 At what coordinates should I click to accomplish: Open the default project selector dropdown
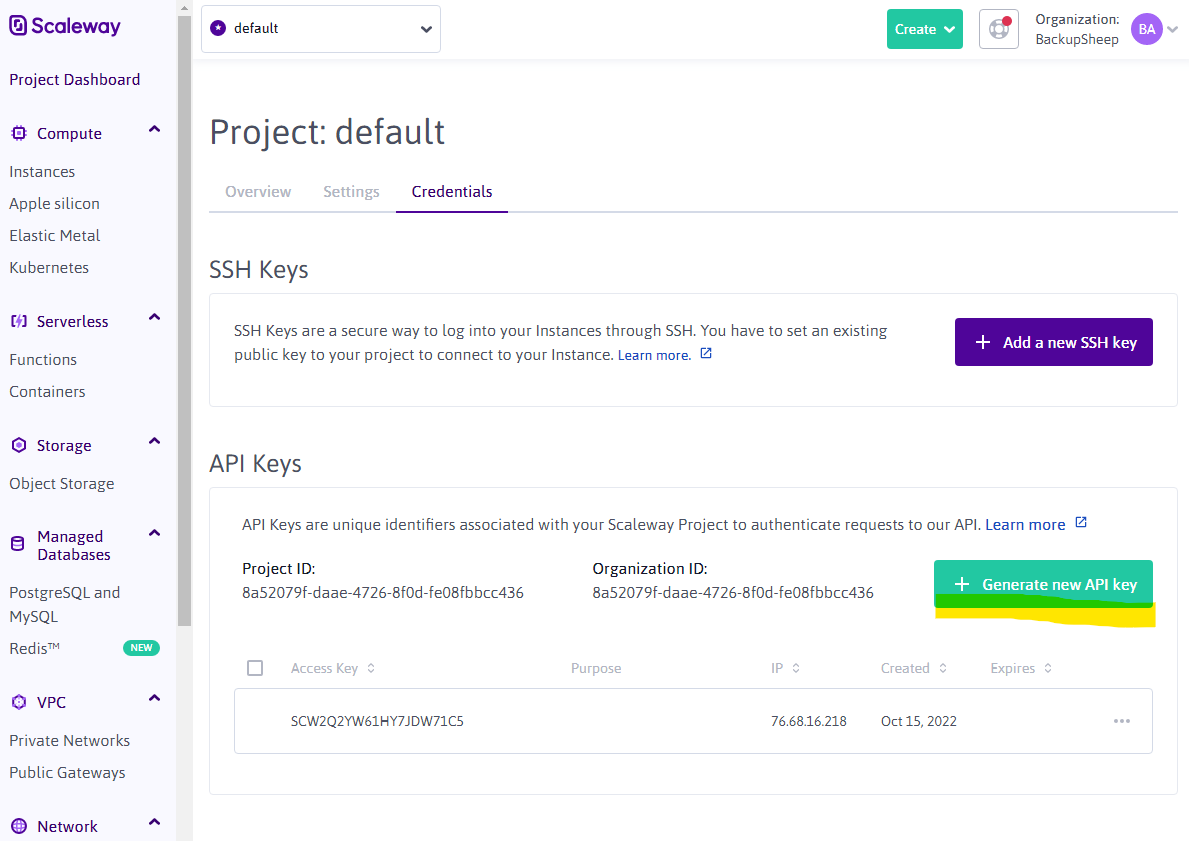click(321, 29)
